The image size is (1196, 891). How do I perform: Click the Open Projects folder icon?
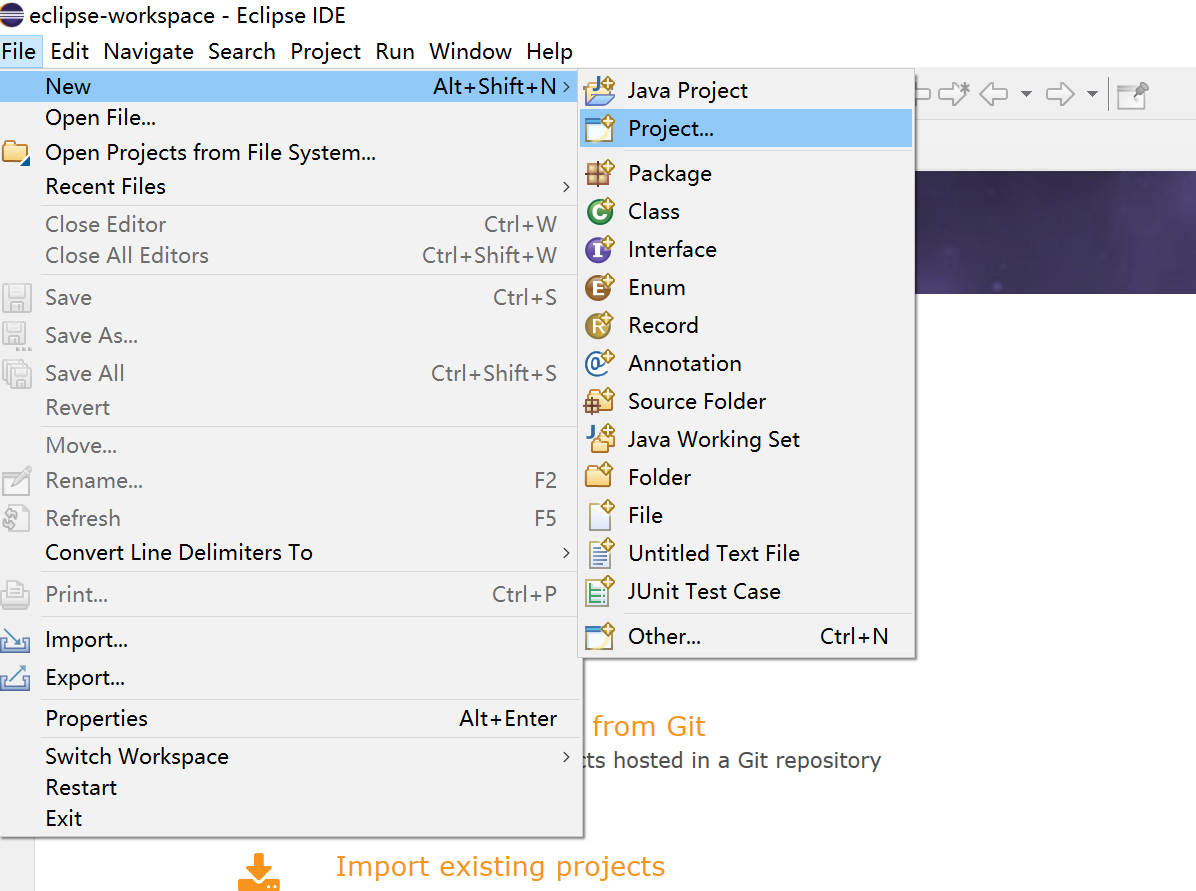click(x=16, y=153)
